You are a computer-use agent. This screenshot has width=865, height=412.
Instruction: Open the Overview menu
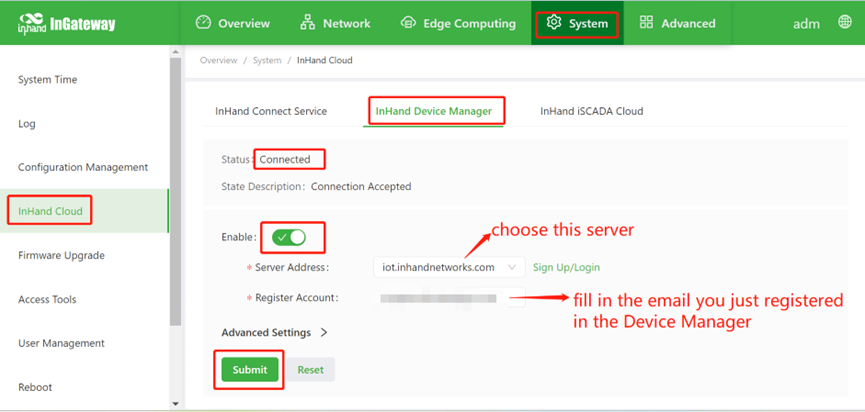click(233, 23)
